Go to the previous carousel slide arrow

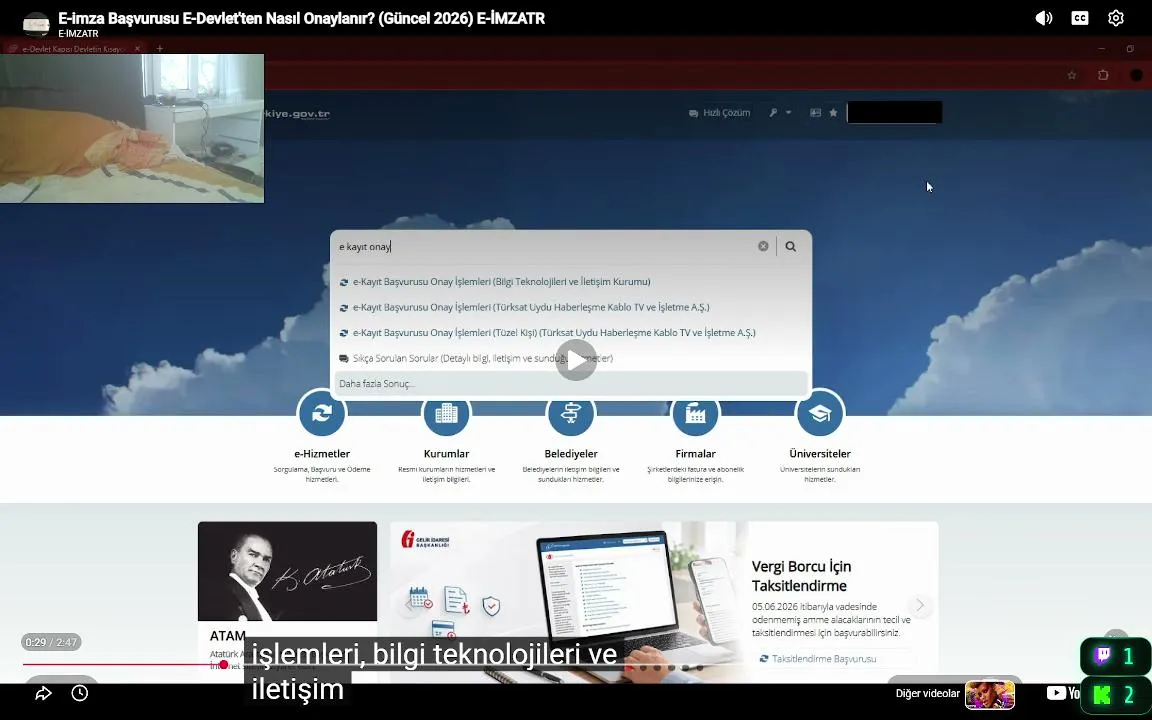[x=410, y=605]
